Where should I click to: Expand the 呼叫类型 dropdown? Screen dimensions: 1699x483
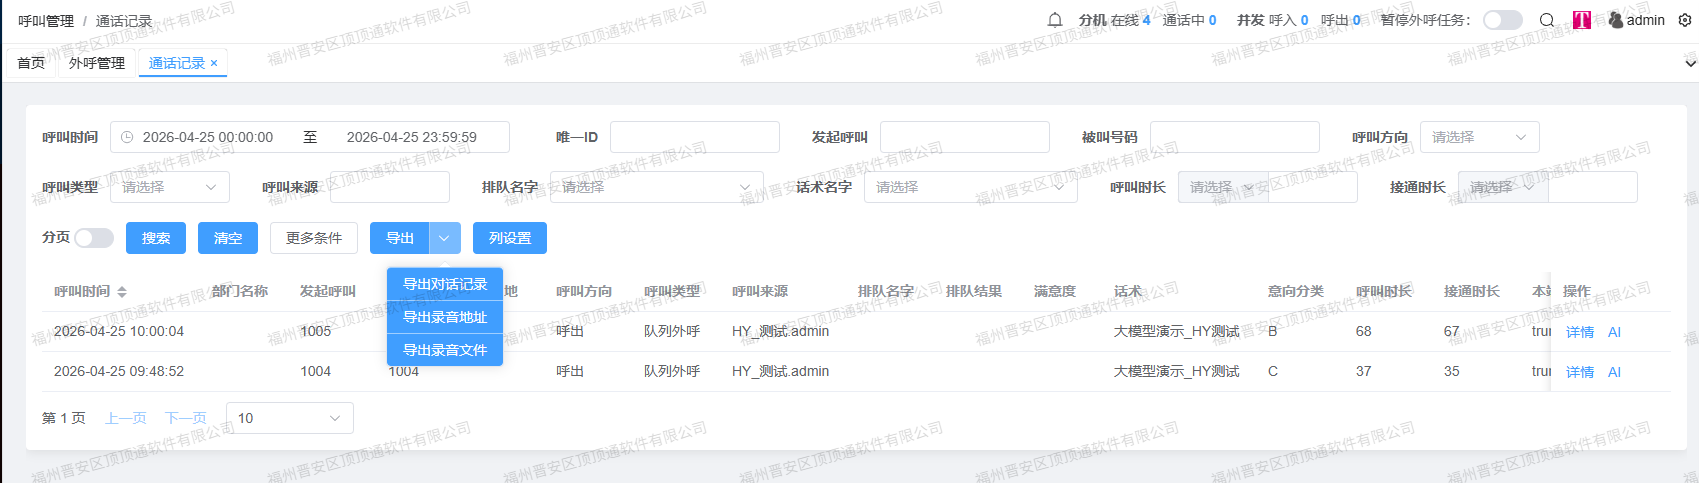click(x=169, y=187)
